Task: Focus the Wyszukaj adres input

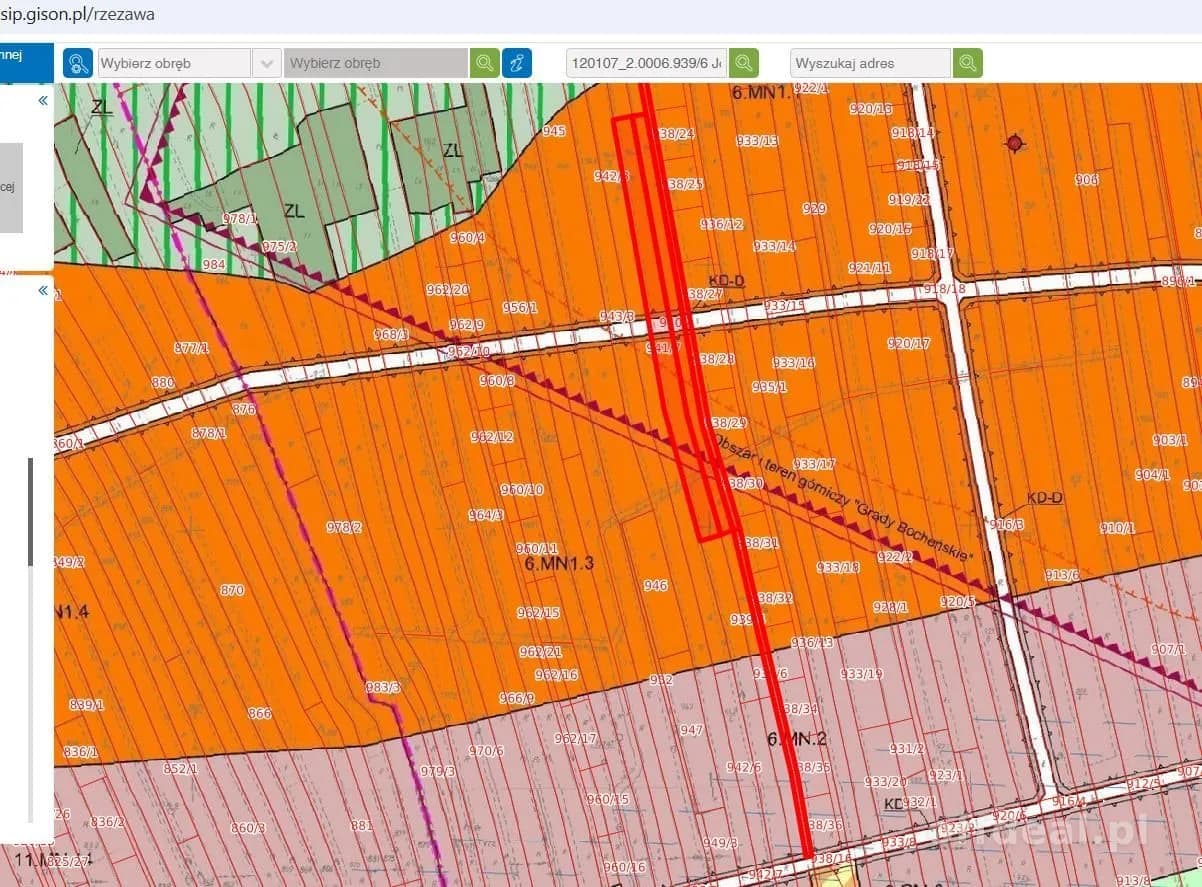Action: coord(870,63)
